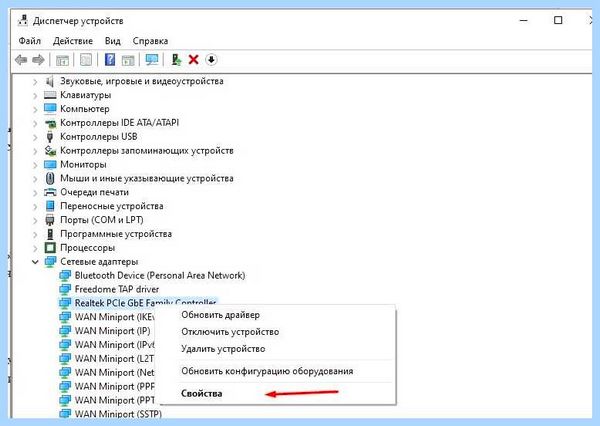The width and height of the screenshot is (600, 426).
Task: Maximize the Диспетчер устройств window
Action: coord(558,20)
